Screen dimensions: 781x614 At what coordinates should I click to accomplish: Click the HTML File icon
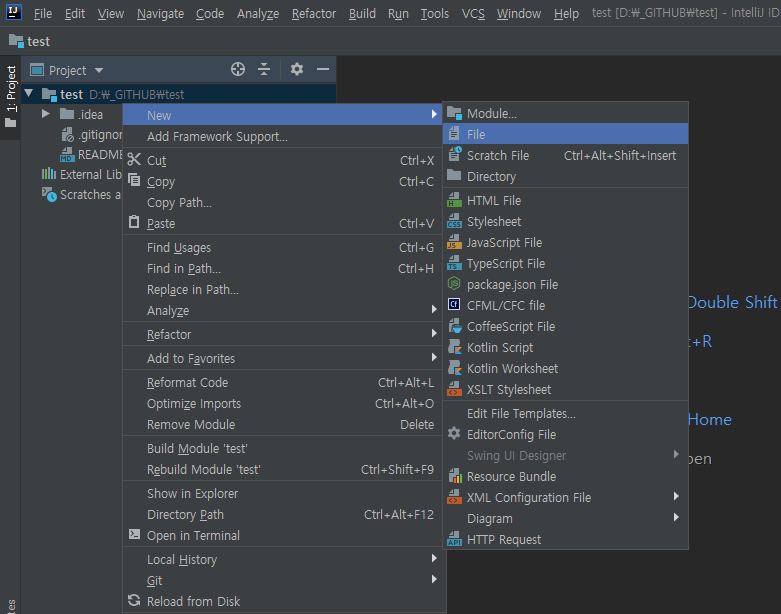click(x=454, y=200)
